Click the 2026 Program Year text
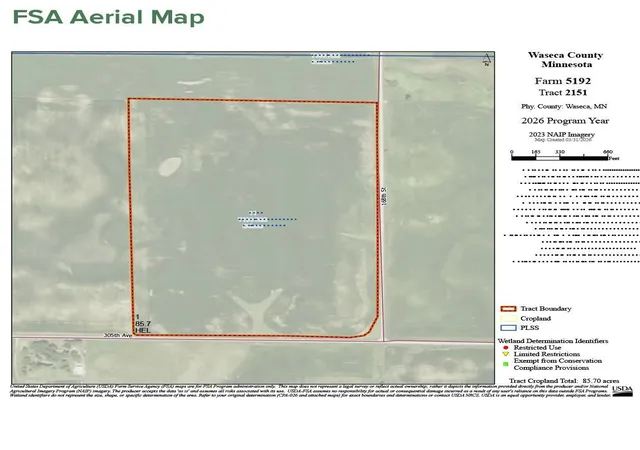This screenshot has height=450, width=640. [x=565, y=121]
